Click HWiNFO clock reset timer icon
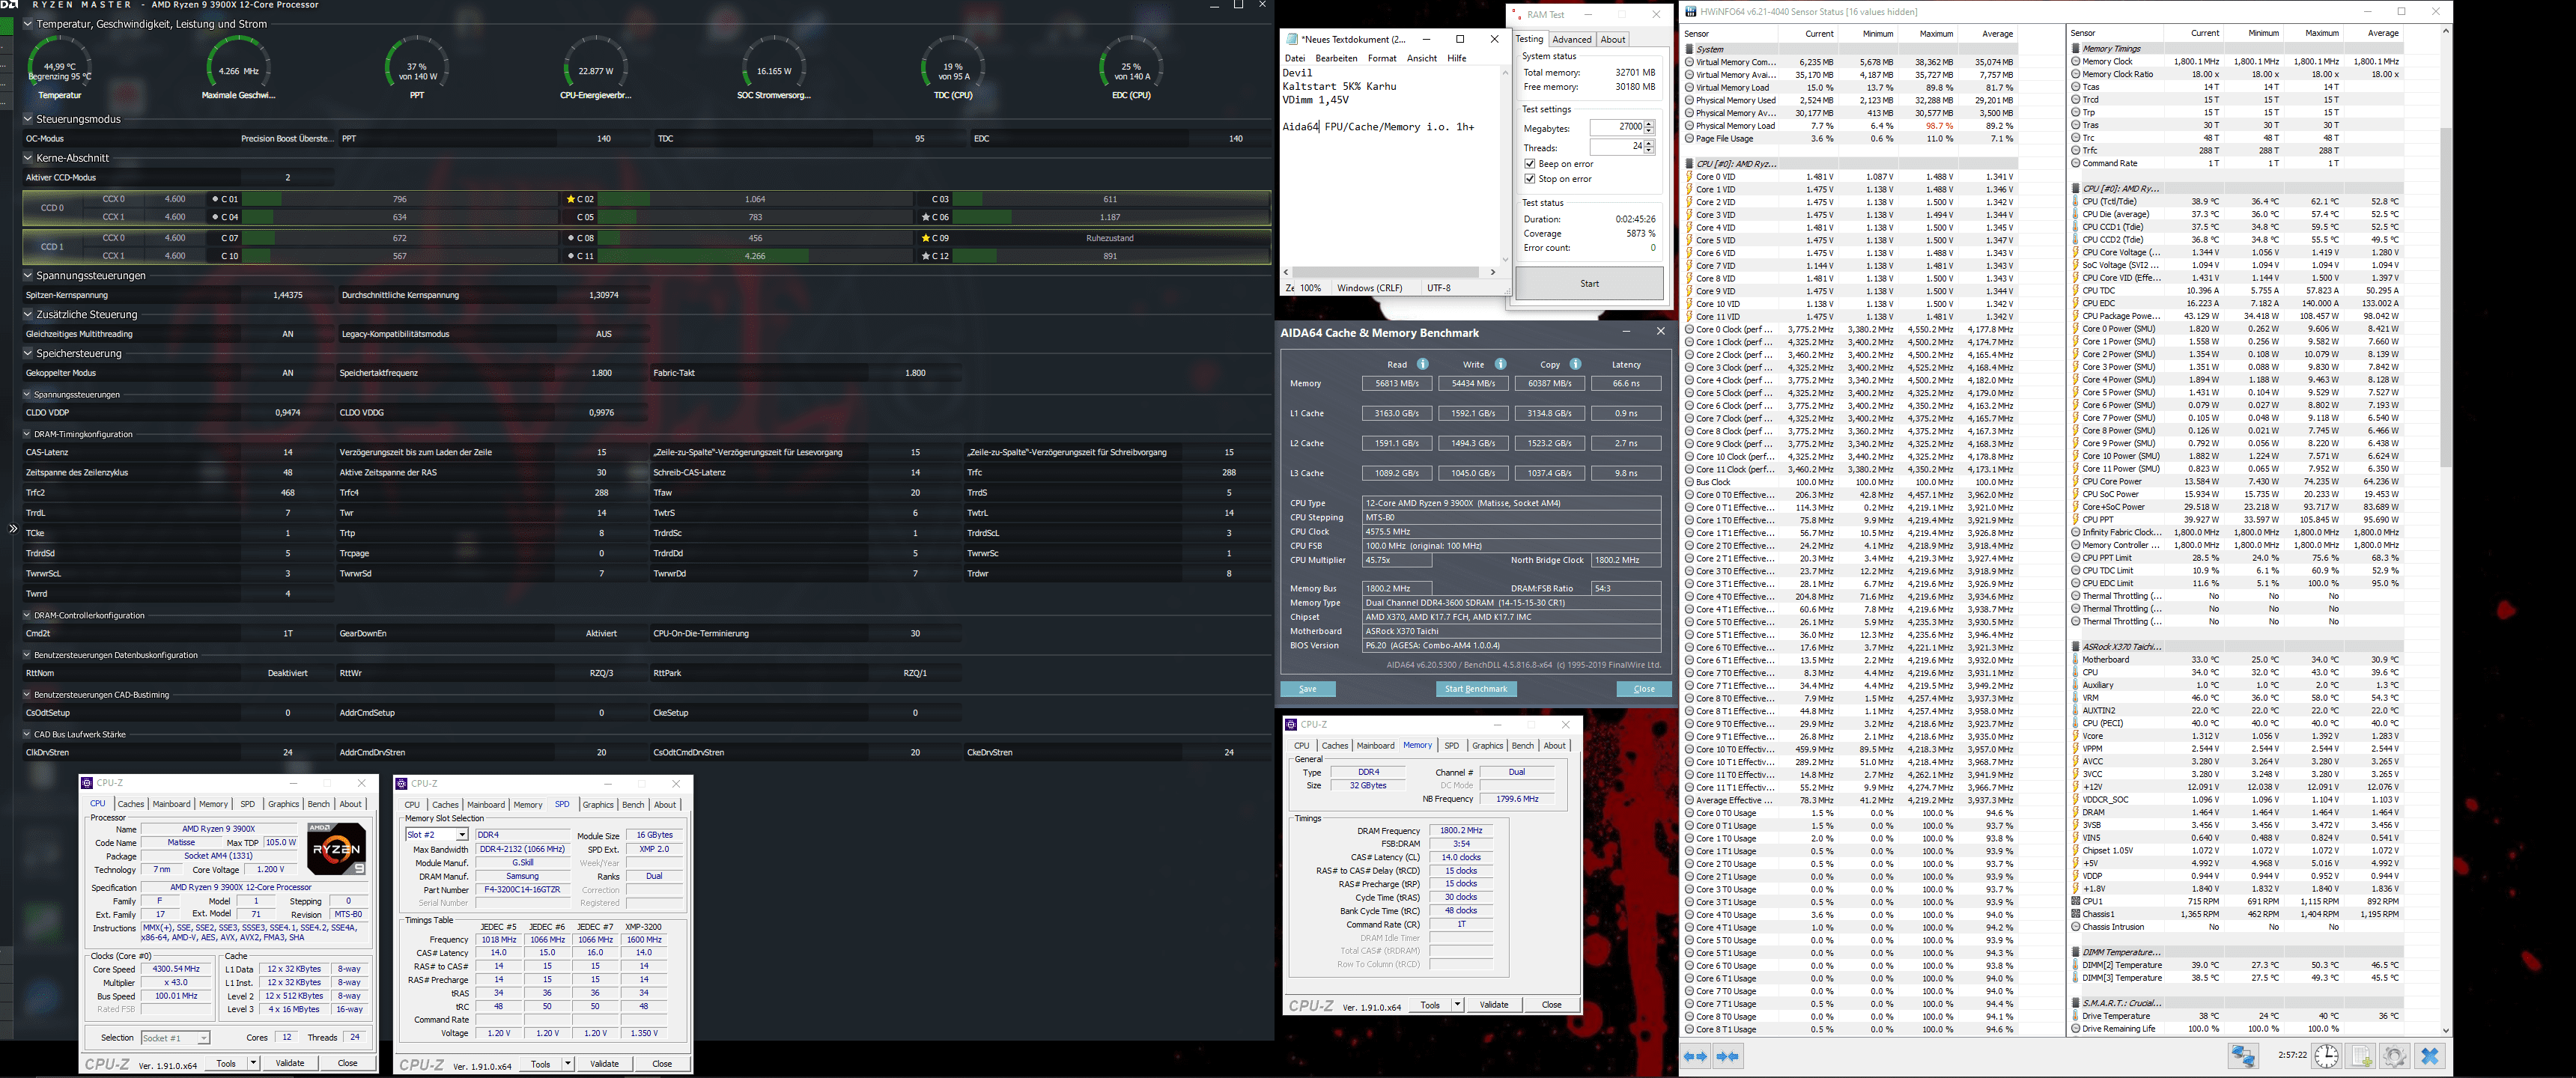 [x=2326, y=1056]
